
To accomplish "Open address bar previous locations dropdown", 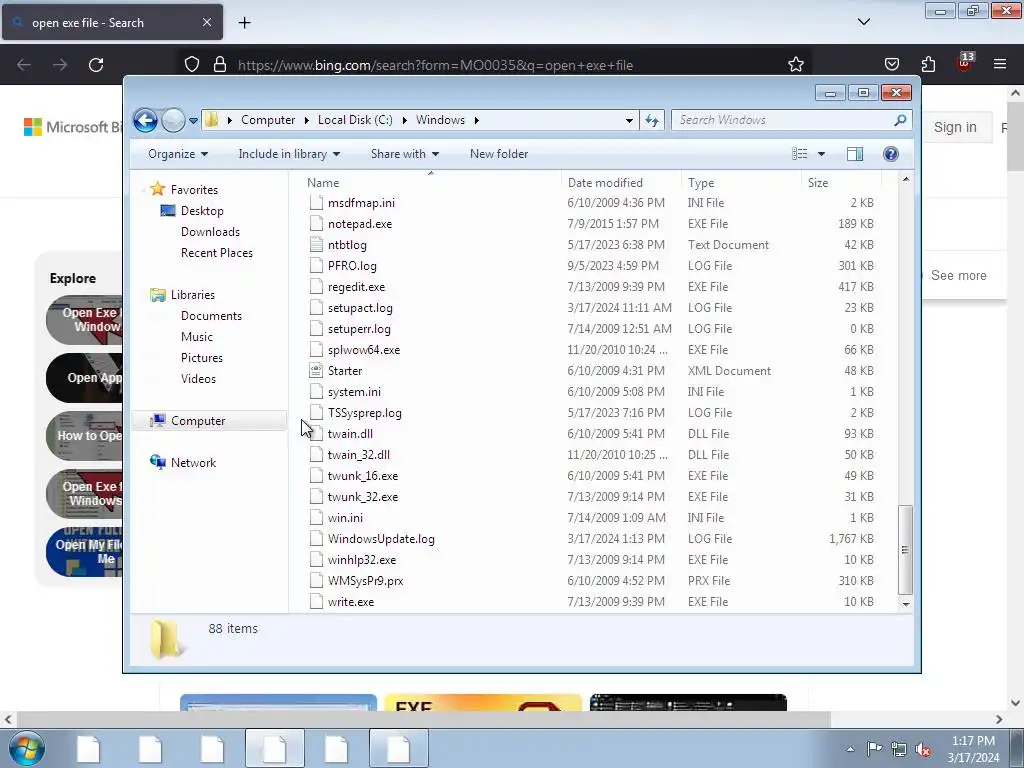I will 629,120.
